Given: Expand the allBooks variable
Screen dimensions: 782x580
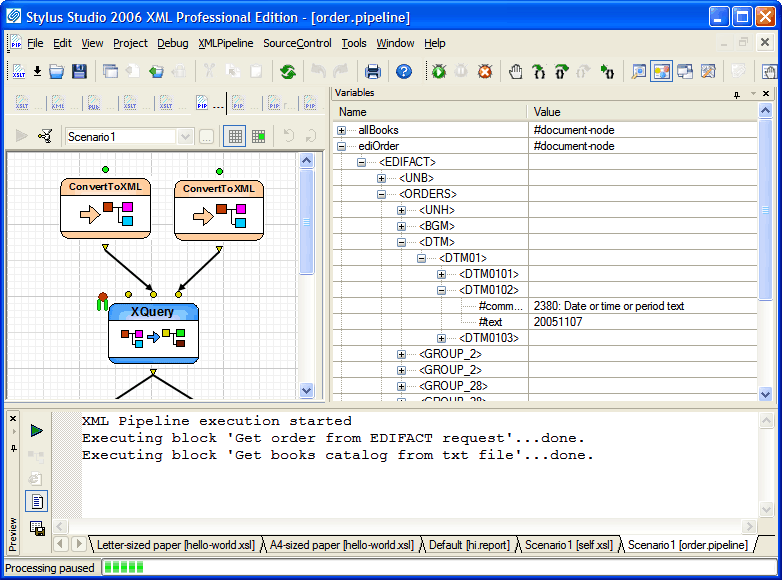Looking at the screenshot, I should point(341,130).
